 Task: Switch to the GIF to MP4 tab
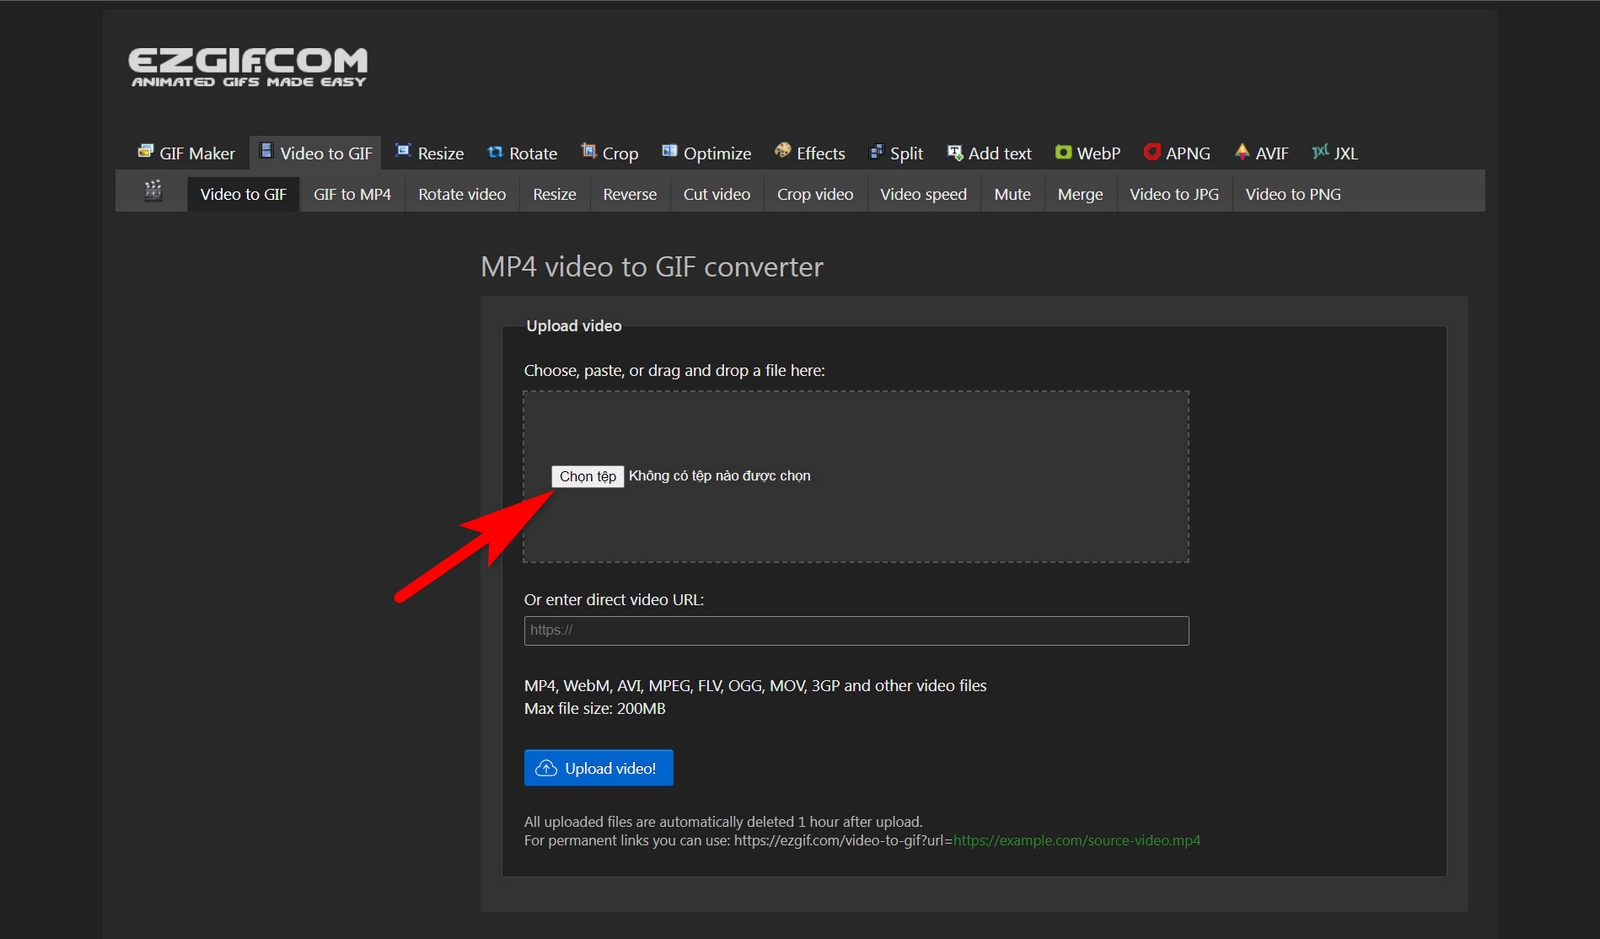tap(352, 194)
